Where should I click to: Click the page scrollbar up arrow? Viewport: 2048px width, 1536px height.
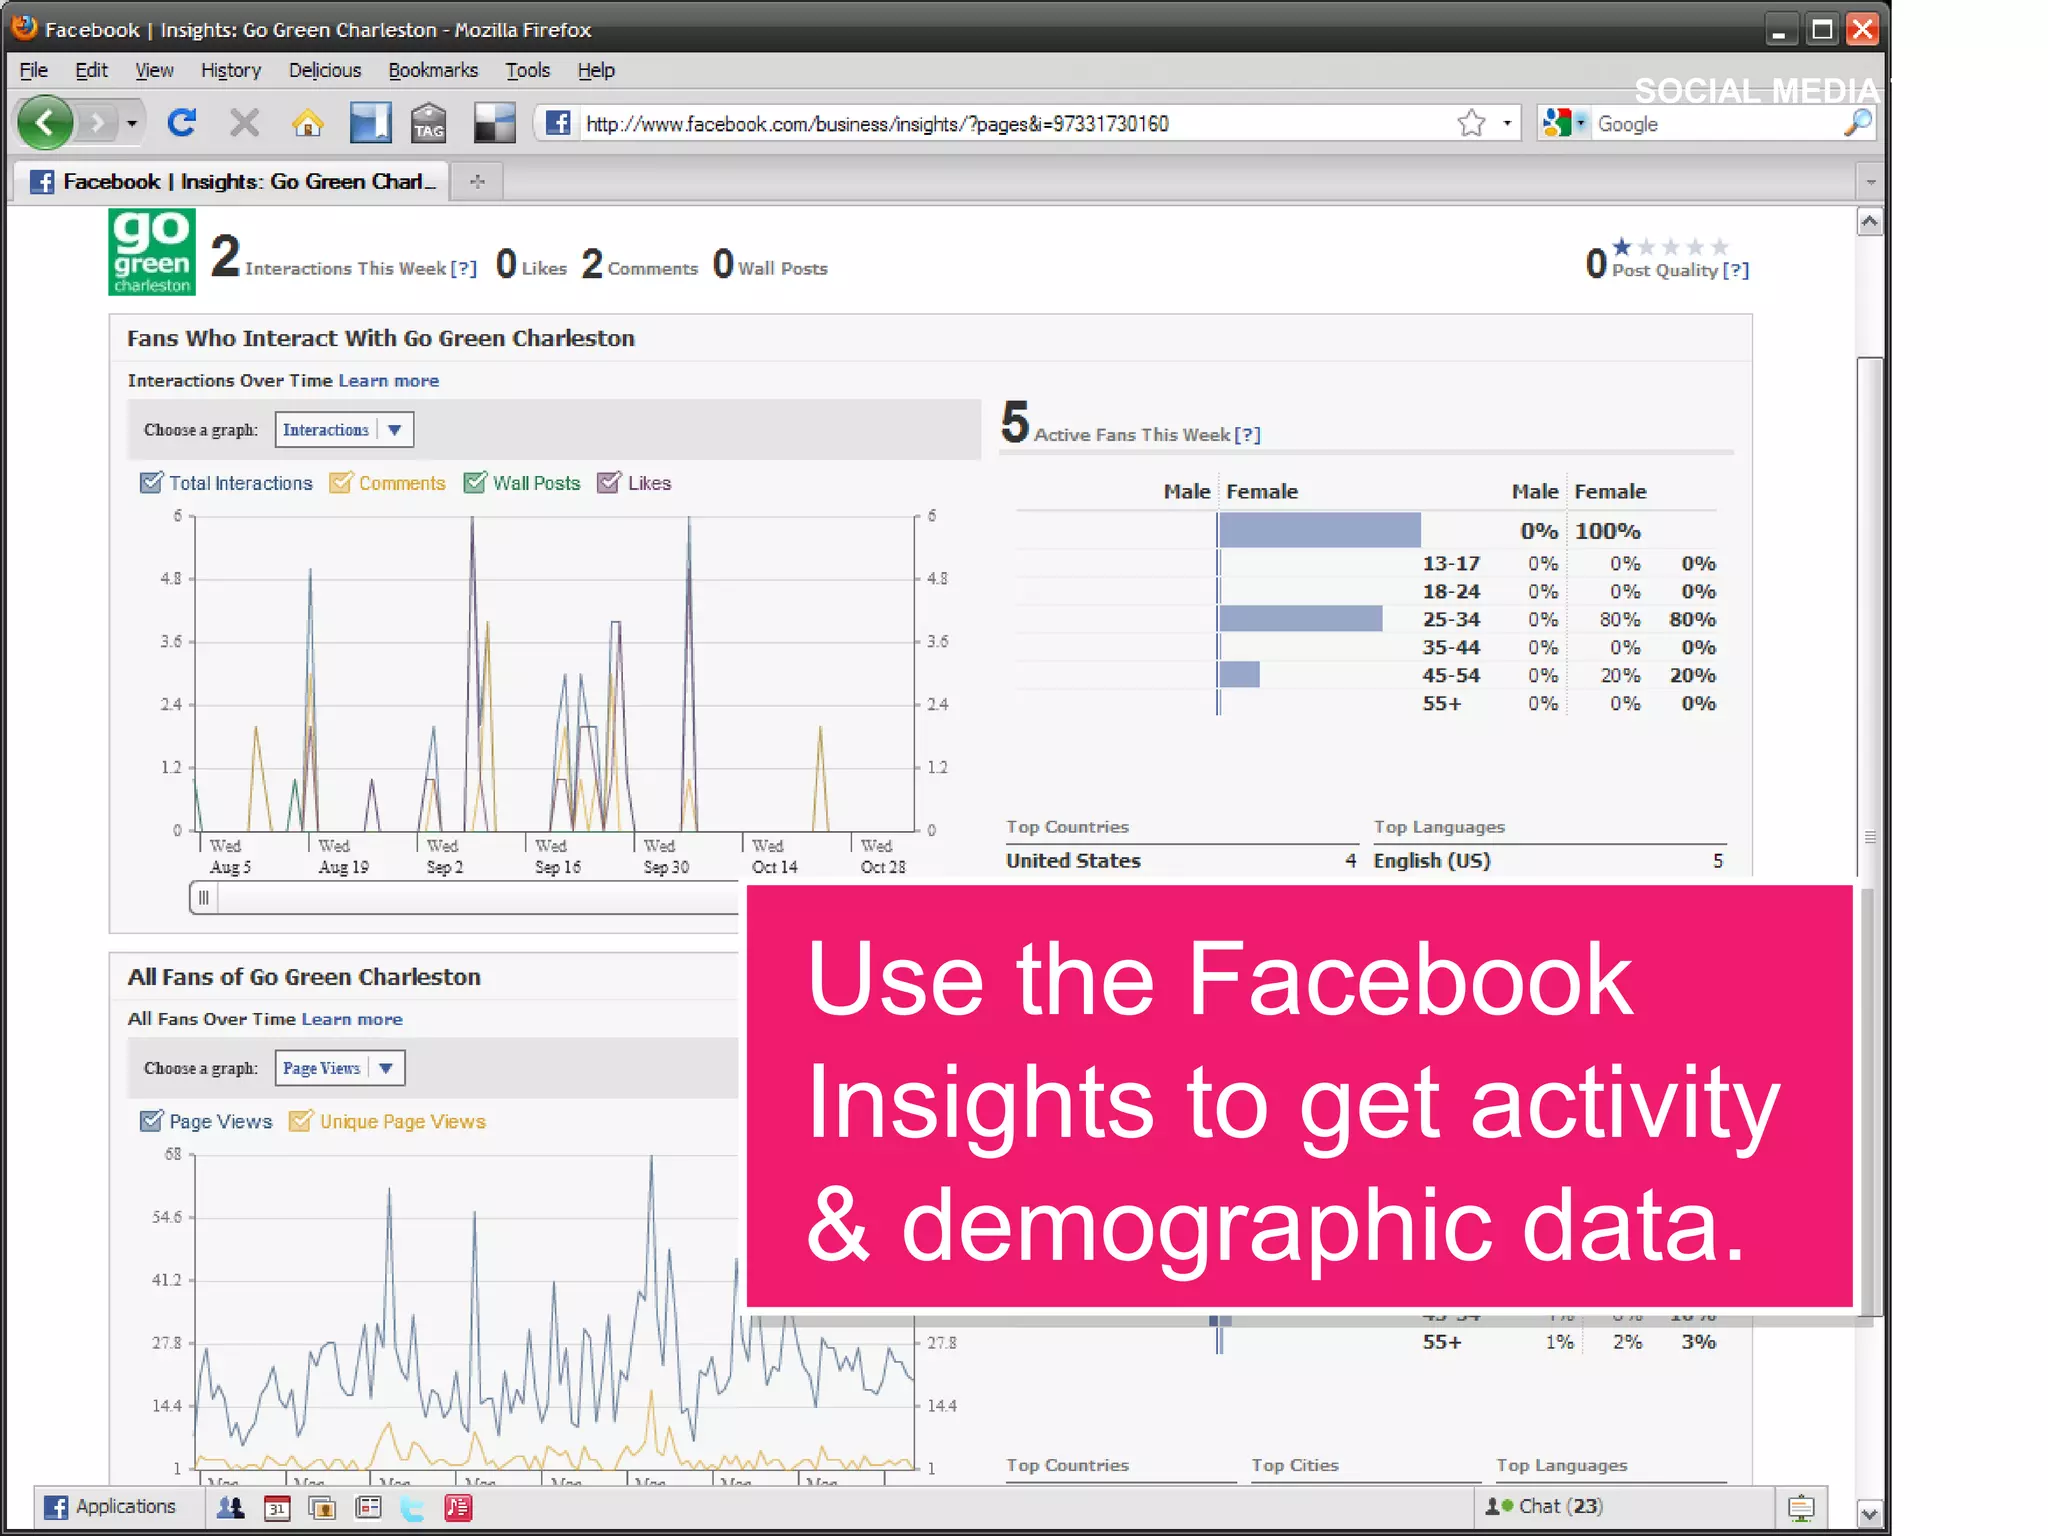pos(1869,221)
